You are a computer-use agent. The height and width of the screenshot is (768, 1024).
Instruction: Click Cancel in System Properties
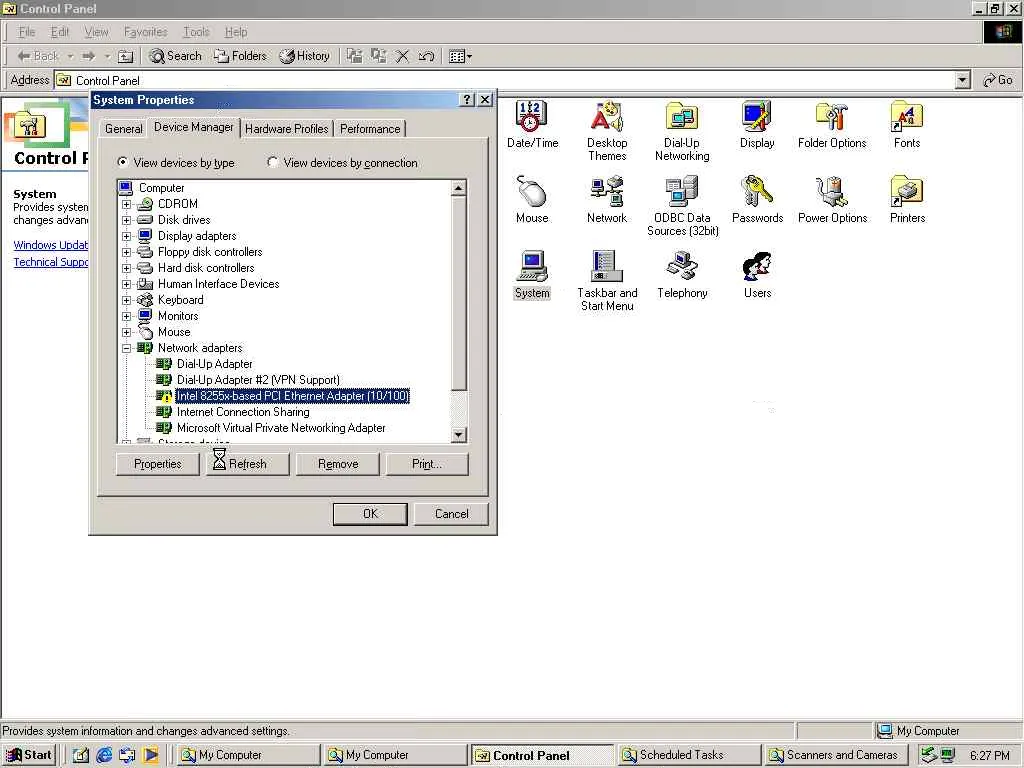451,514
